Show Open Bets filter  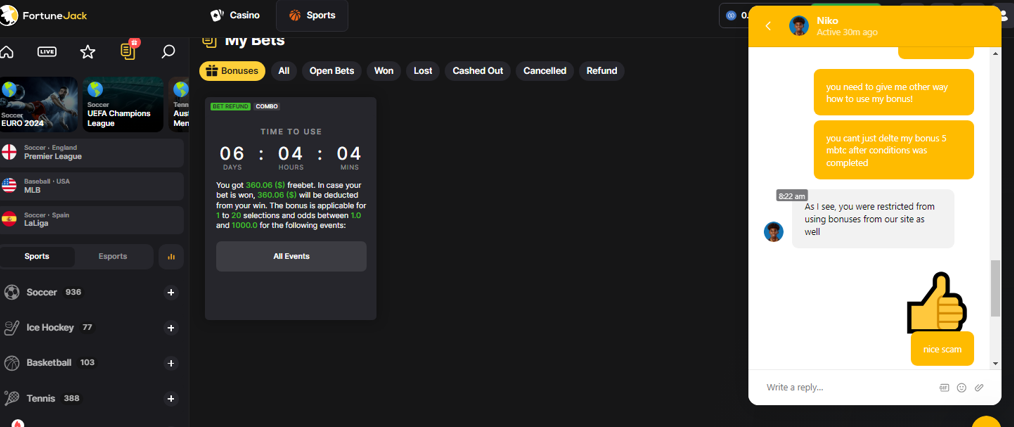tap(332, 71)
